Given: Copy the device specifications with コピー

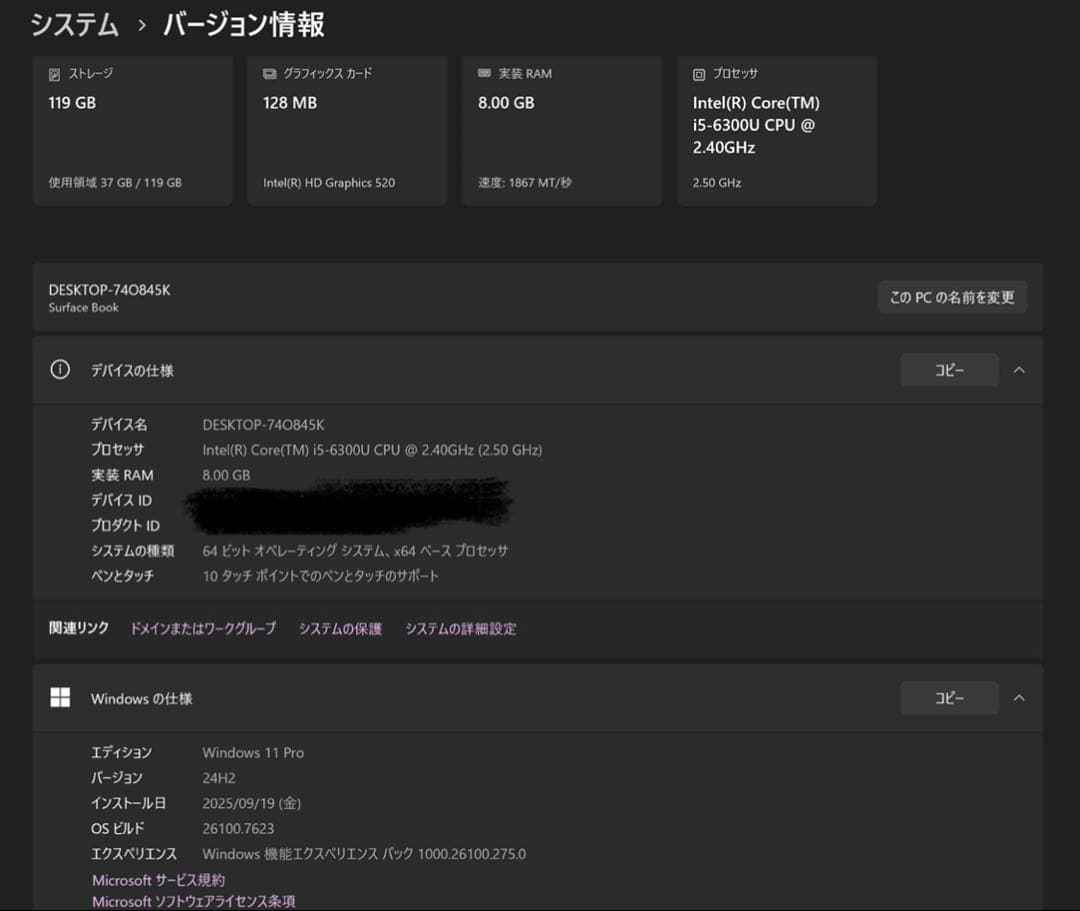Looking at the screenshot, I should (948, 370).
